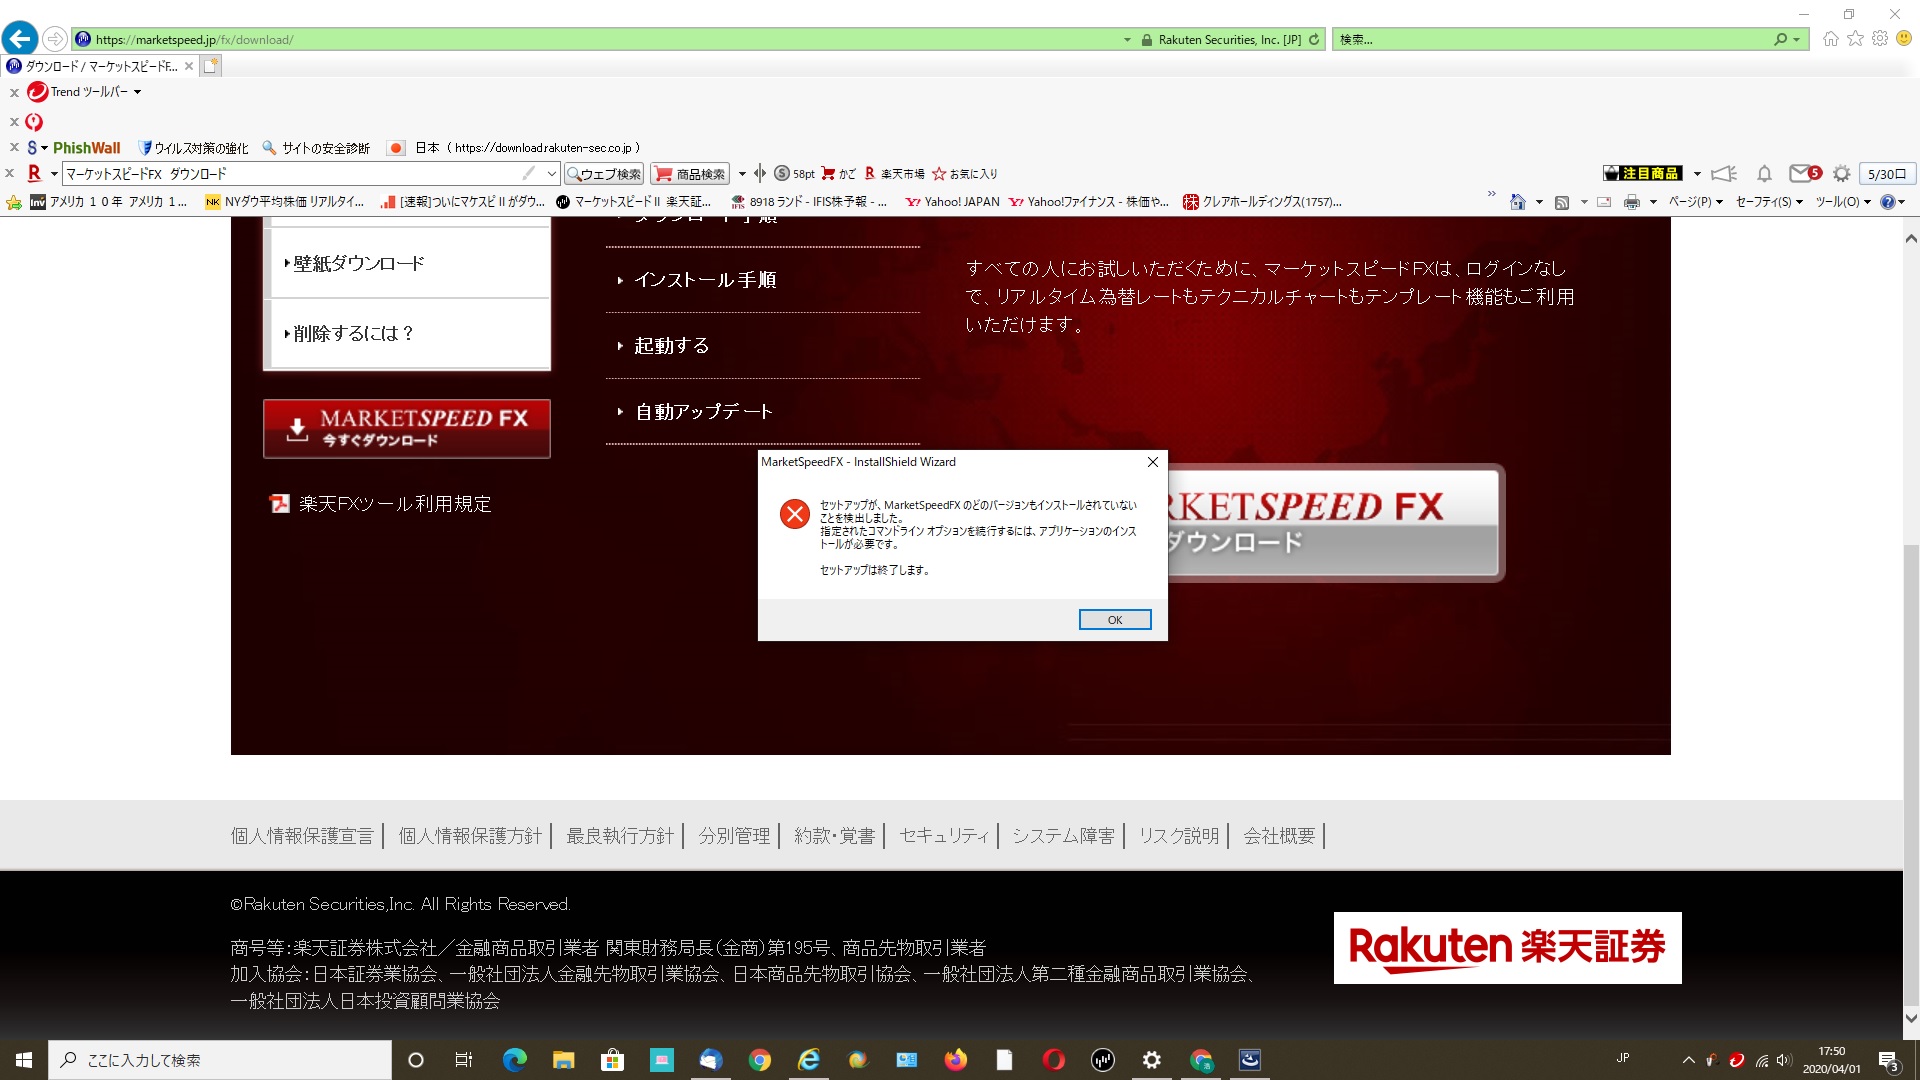Open the 楽天FXツール利用規定 PDF link
The width and height of the screenshot is (1920, 1080).
coord(381,504)
